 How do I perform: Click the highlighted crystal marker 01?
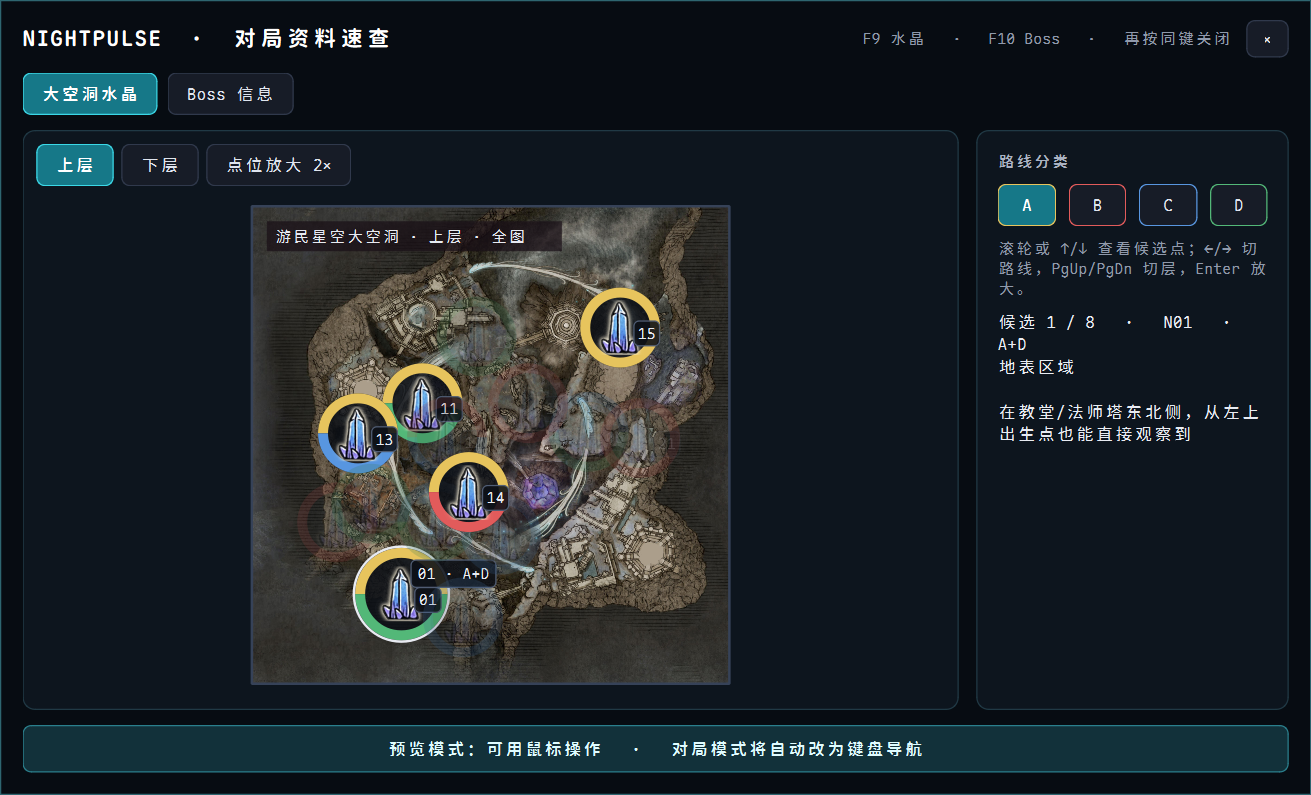coord(401,594)
